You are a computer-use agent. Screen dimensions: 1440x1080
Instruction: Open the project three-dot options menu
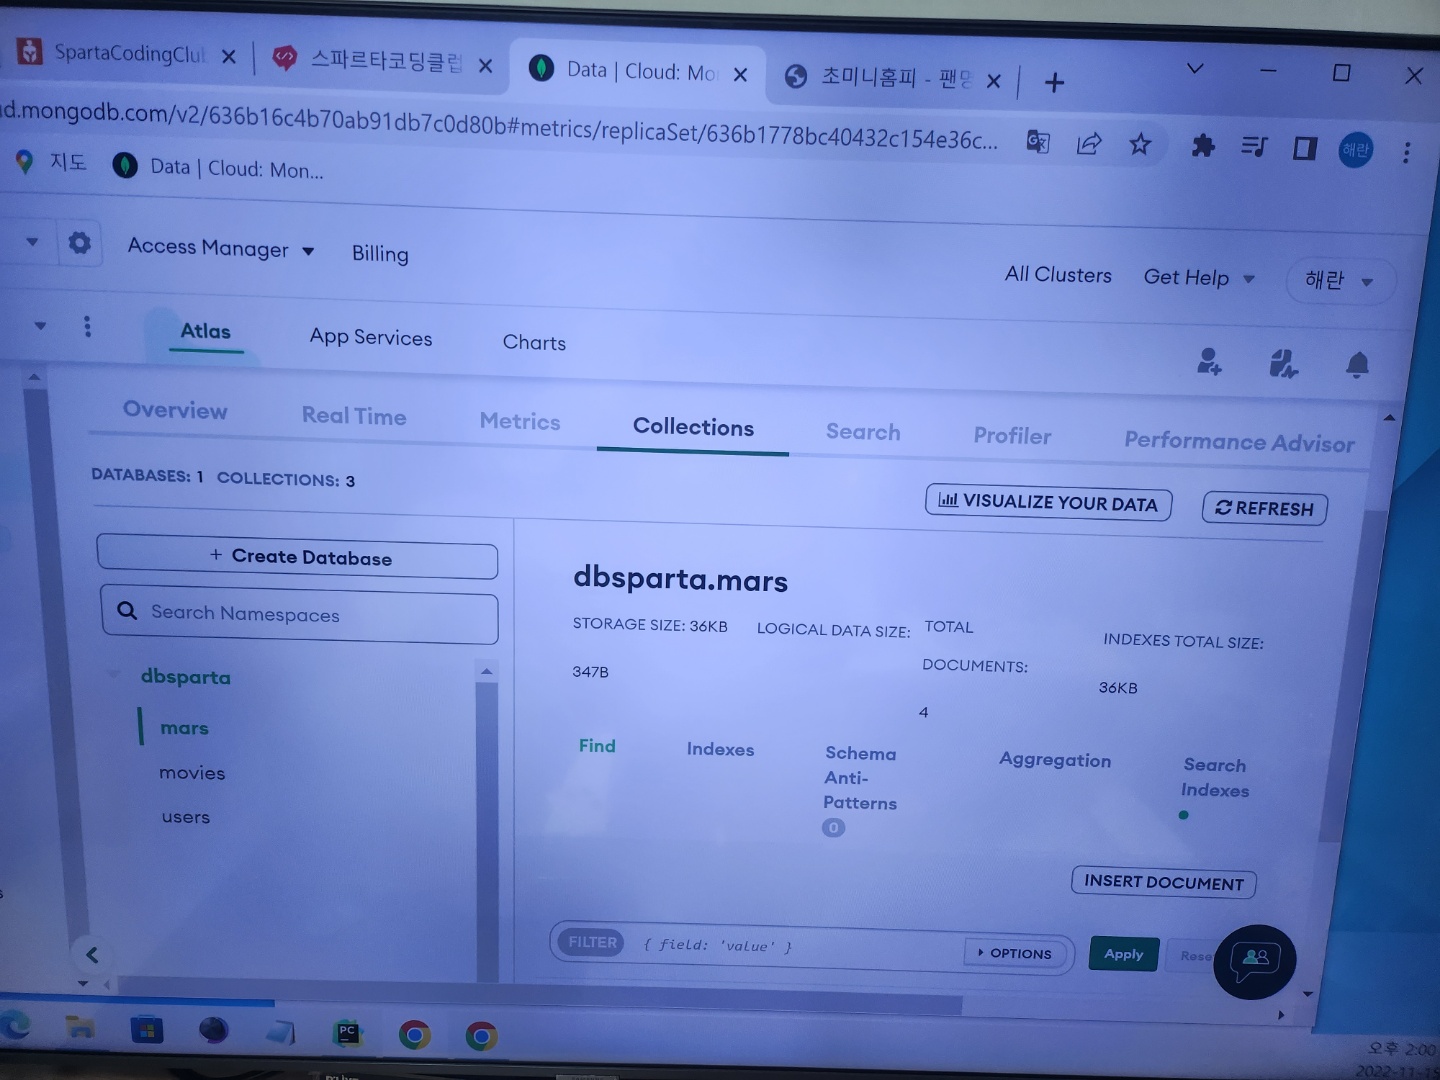(87, 326)
